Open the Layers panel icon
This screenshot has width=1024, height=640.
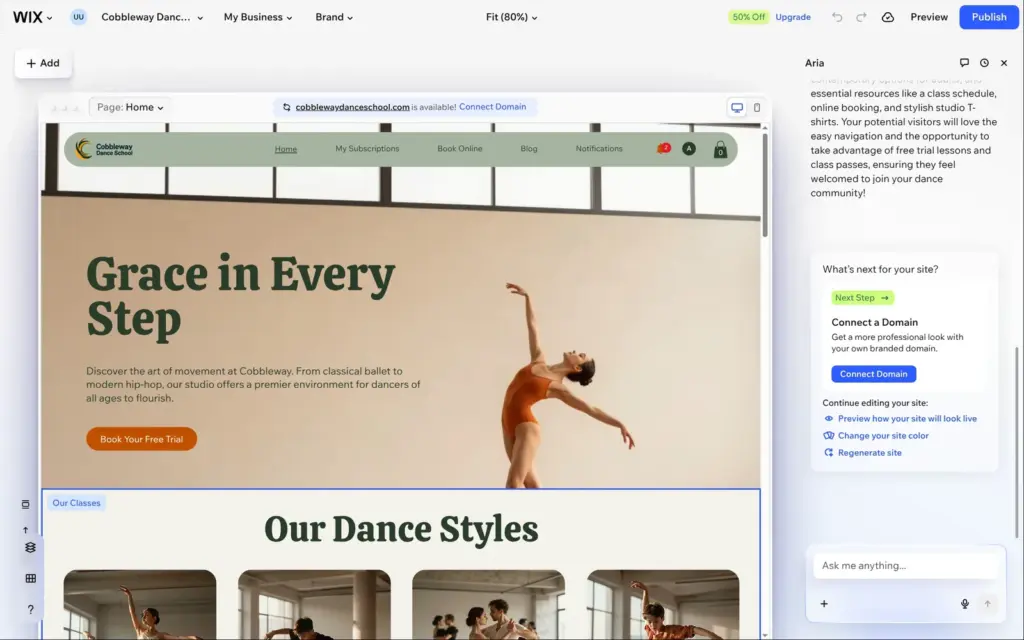pyautogui.click(x=30, y=547)
